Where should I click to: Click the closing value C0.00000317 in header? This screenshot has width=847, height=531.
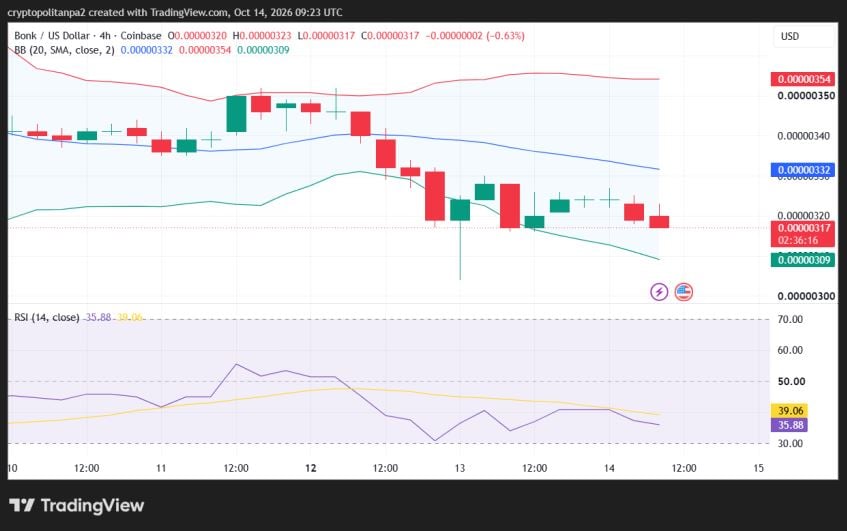tap(390, 36)
